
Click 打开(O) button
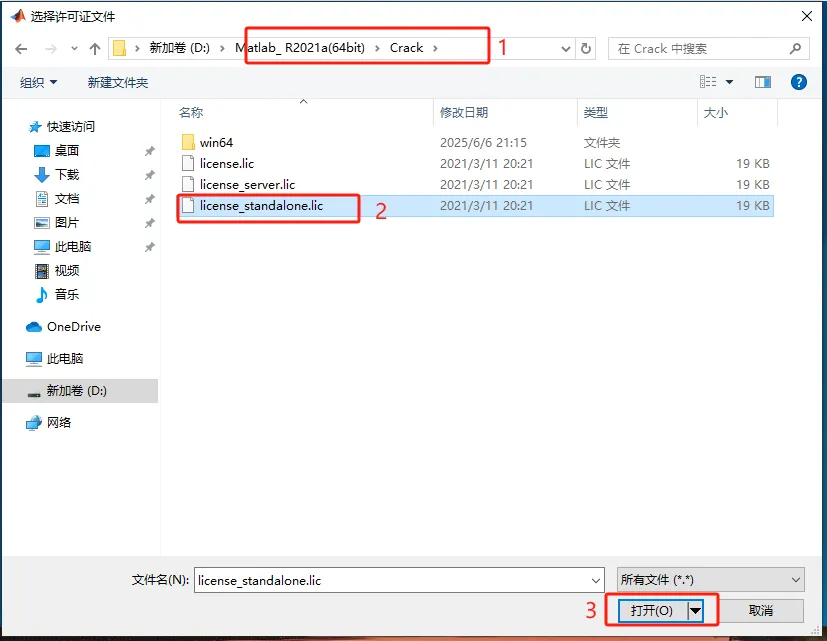(x=652, y=610)
